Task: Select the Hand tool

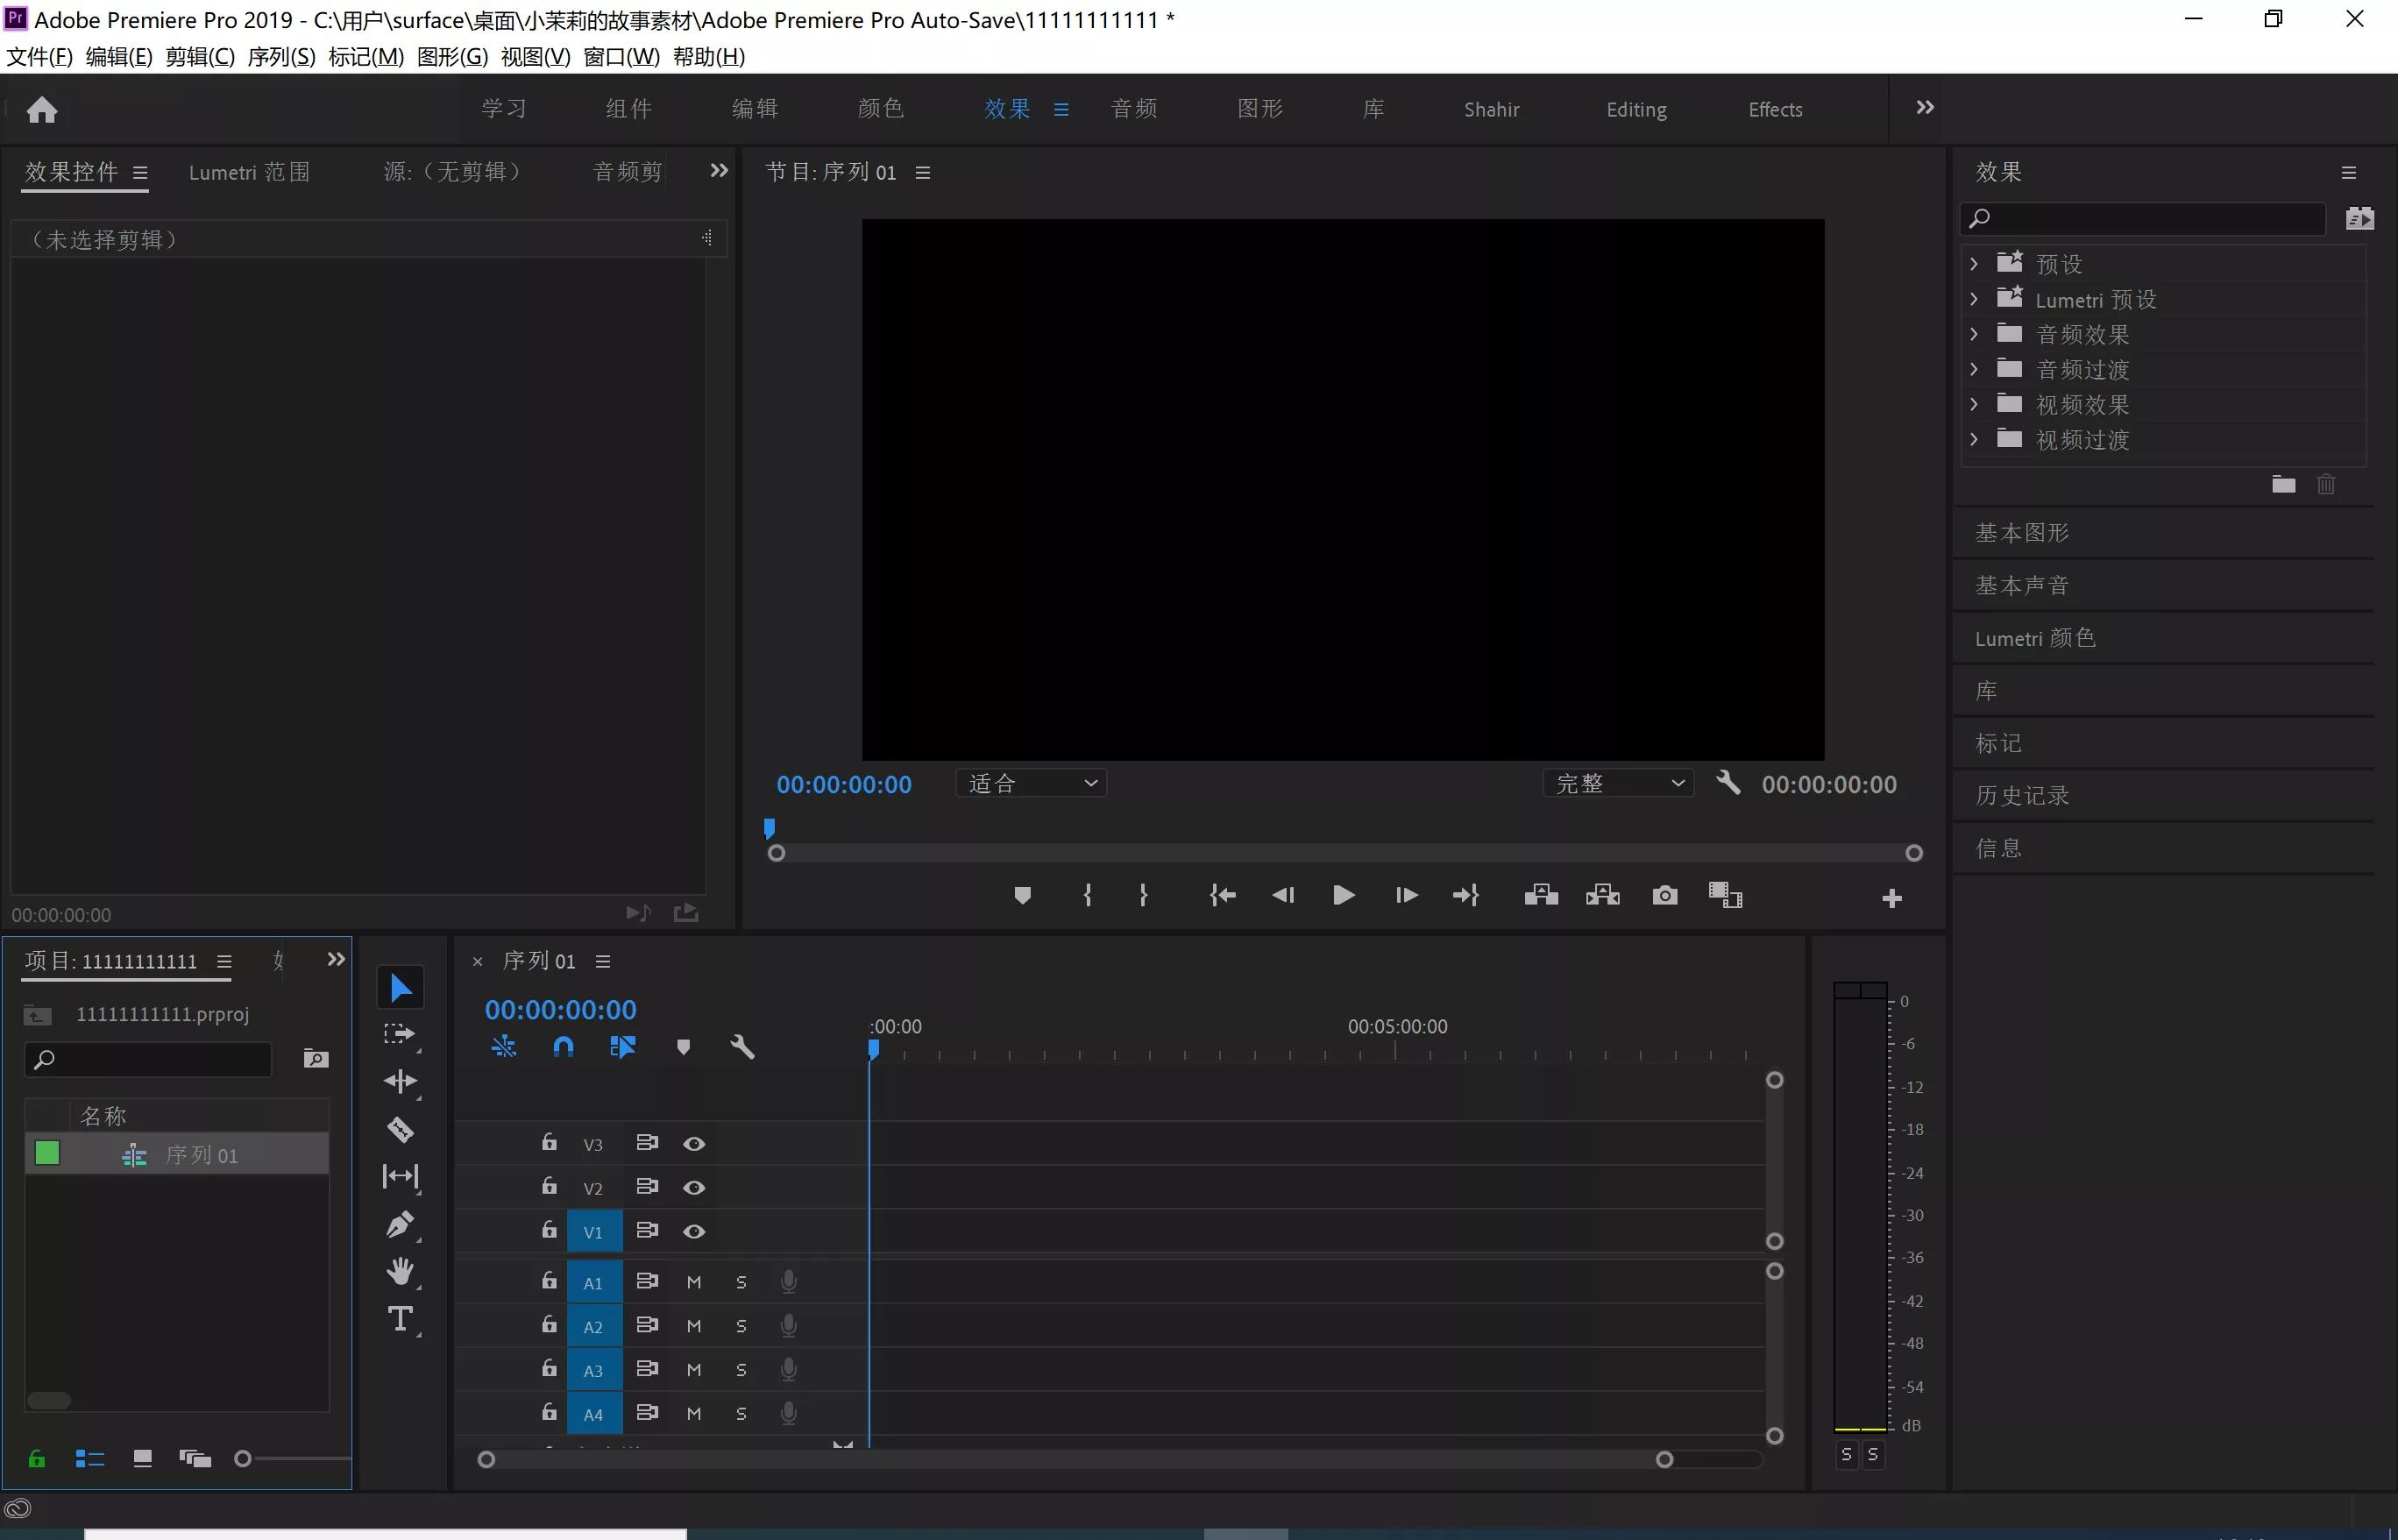Action: tap(400, 1271)
